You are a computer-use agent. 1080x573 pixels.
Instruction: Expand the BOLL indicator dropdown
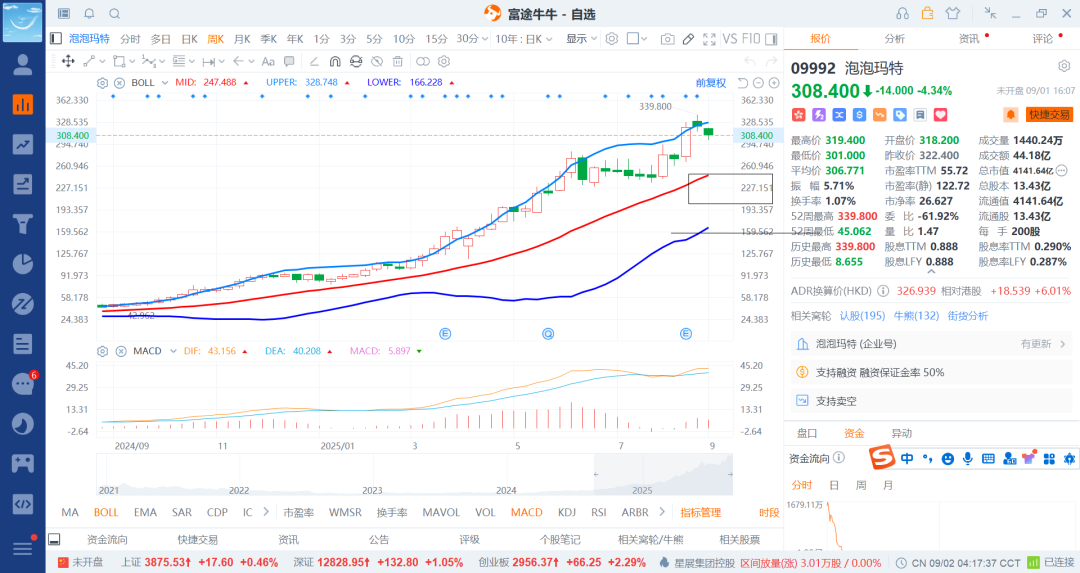165,83
